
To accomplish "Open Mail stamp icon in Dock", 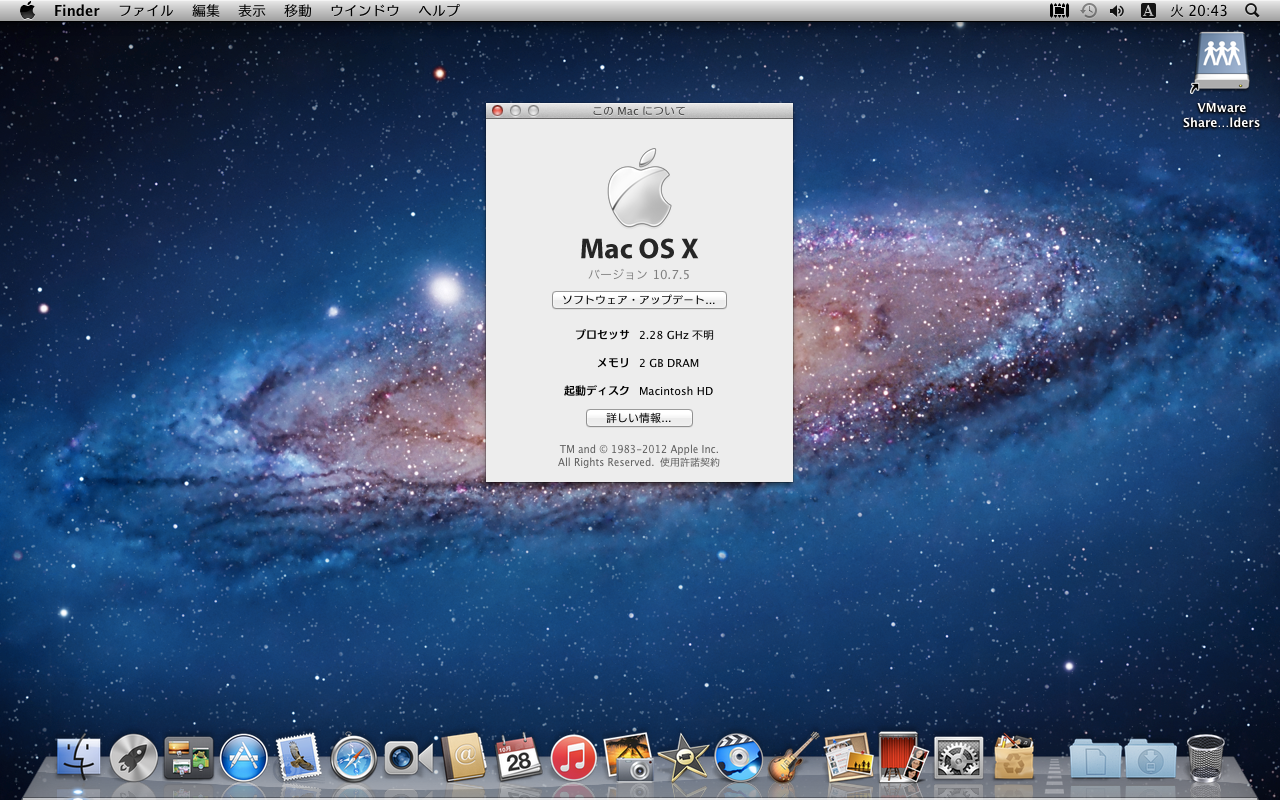I will (298, 758).
